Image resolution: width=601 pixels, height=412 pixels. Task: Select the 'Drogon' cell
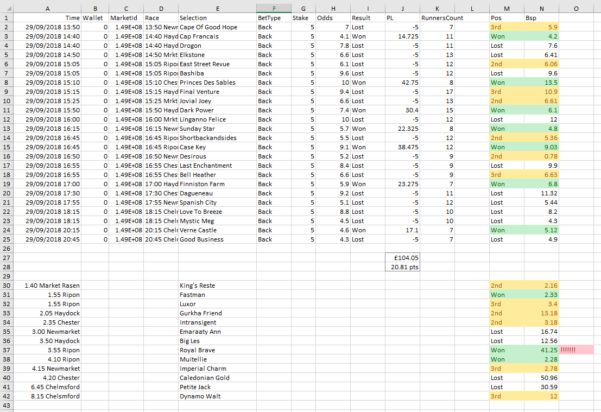[x=217, y=45]
